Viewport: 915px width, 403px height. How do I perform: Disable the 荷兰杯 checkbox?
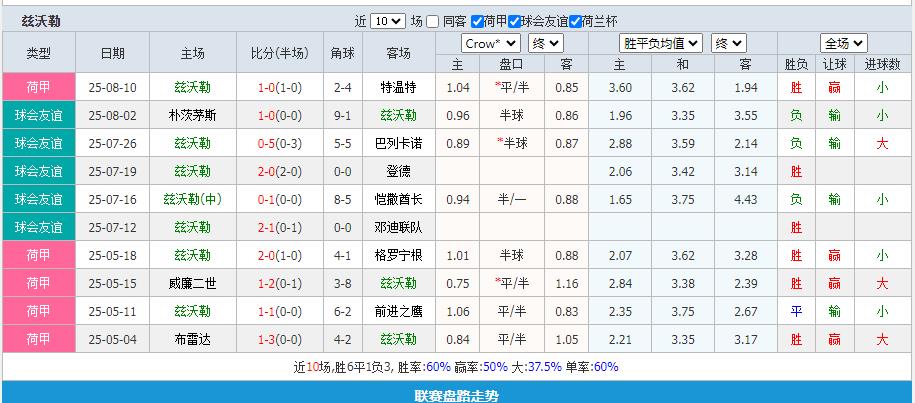point(575,21)
